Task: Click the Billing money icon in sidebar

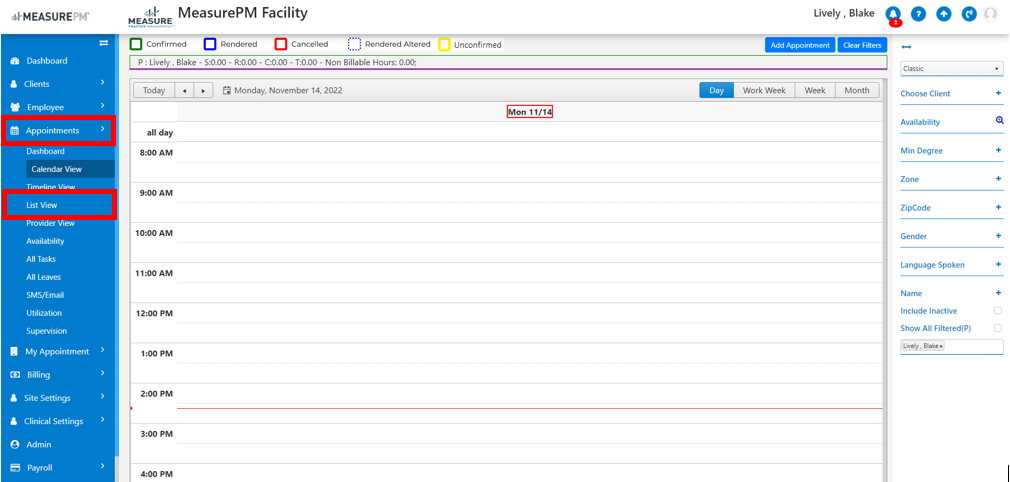Action: tap(15, 375)
